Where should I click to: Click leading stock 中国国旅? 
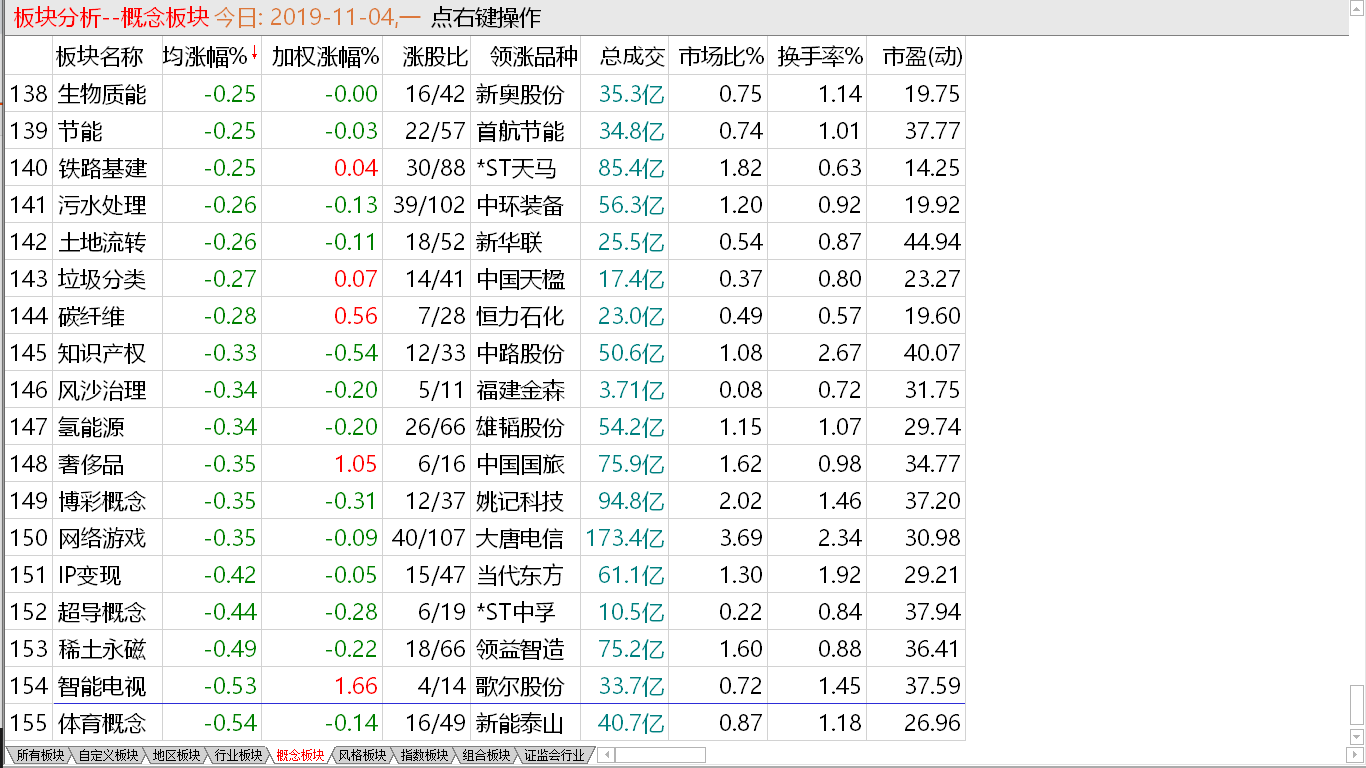520,464
